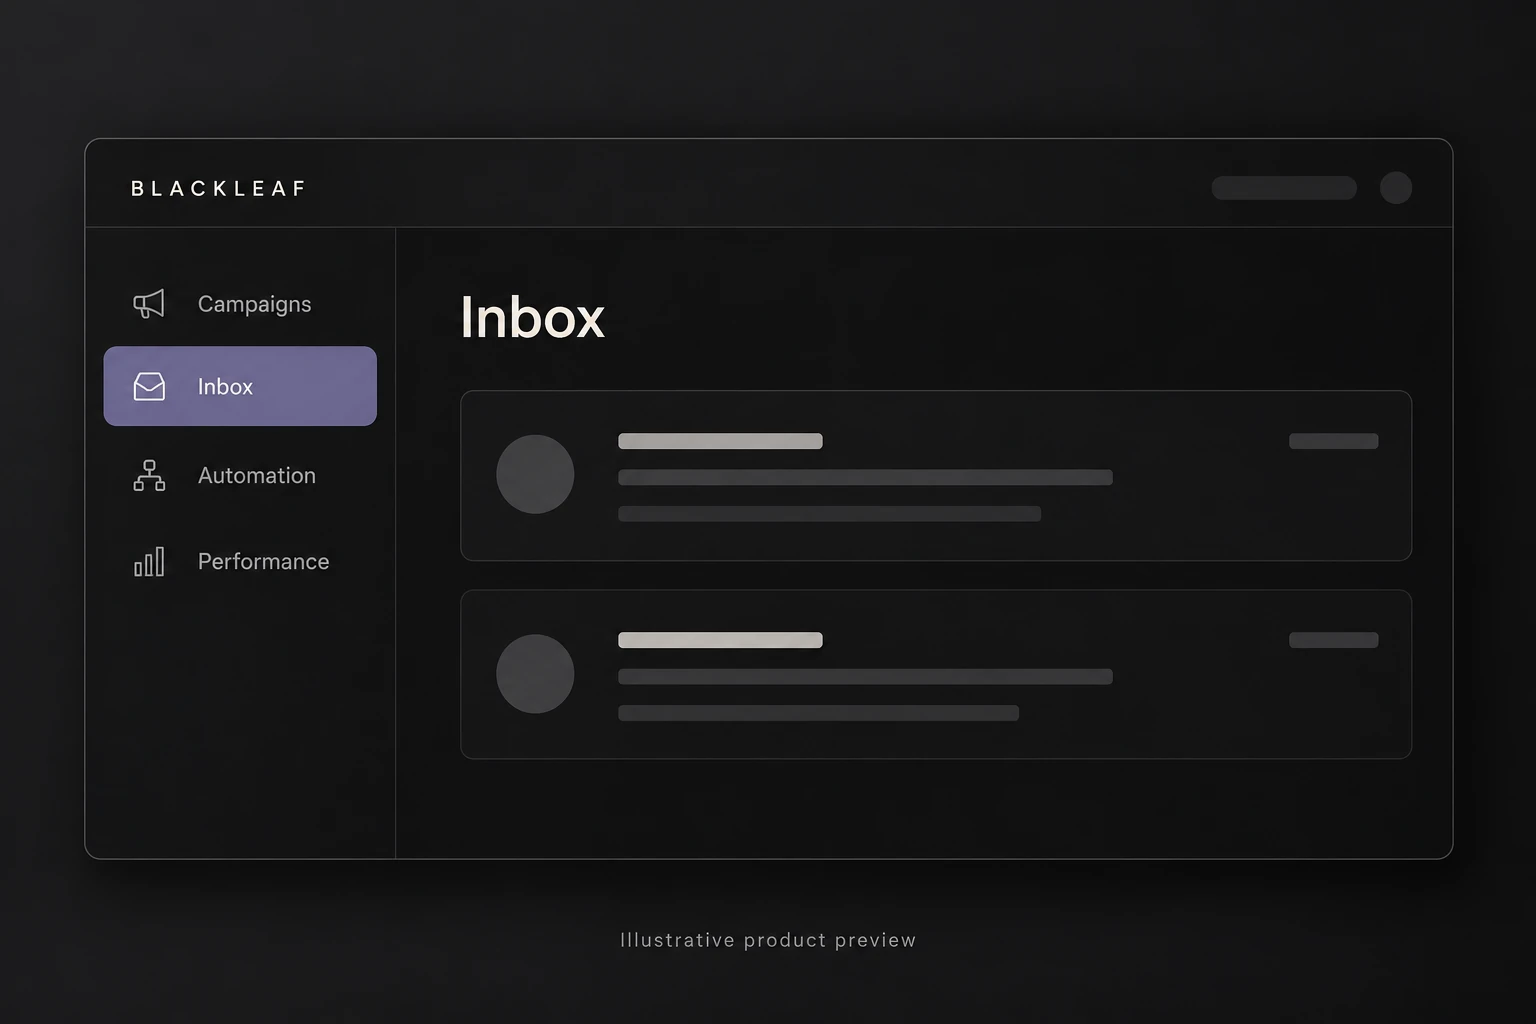Go to the Automation label in the sidebar

click(x=257, y=475)
